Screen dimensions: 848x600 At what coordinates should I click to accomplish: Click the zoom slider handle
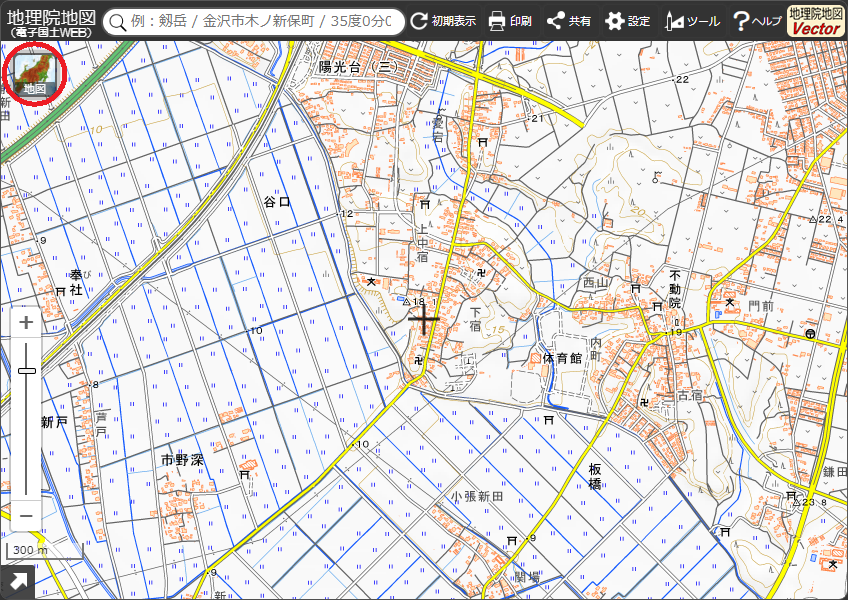[x=26, y=371]
